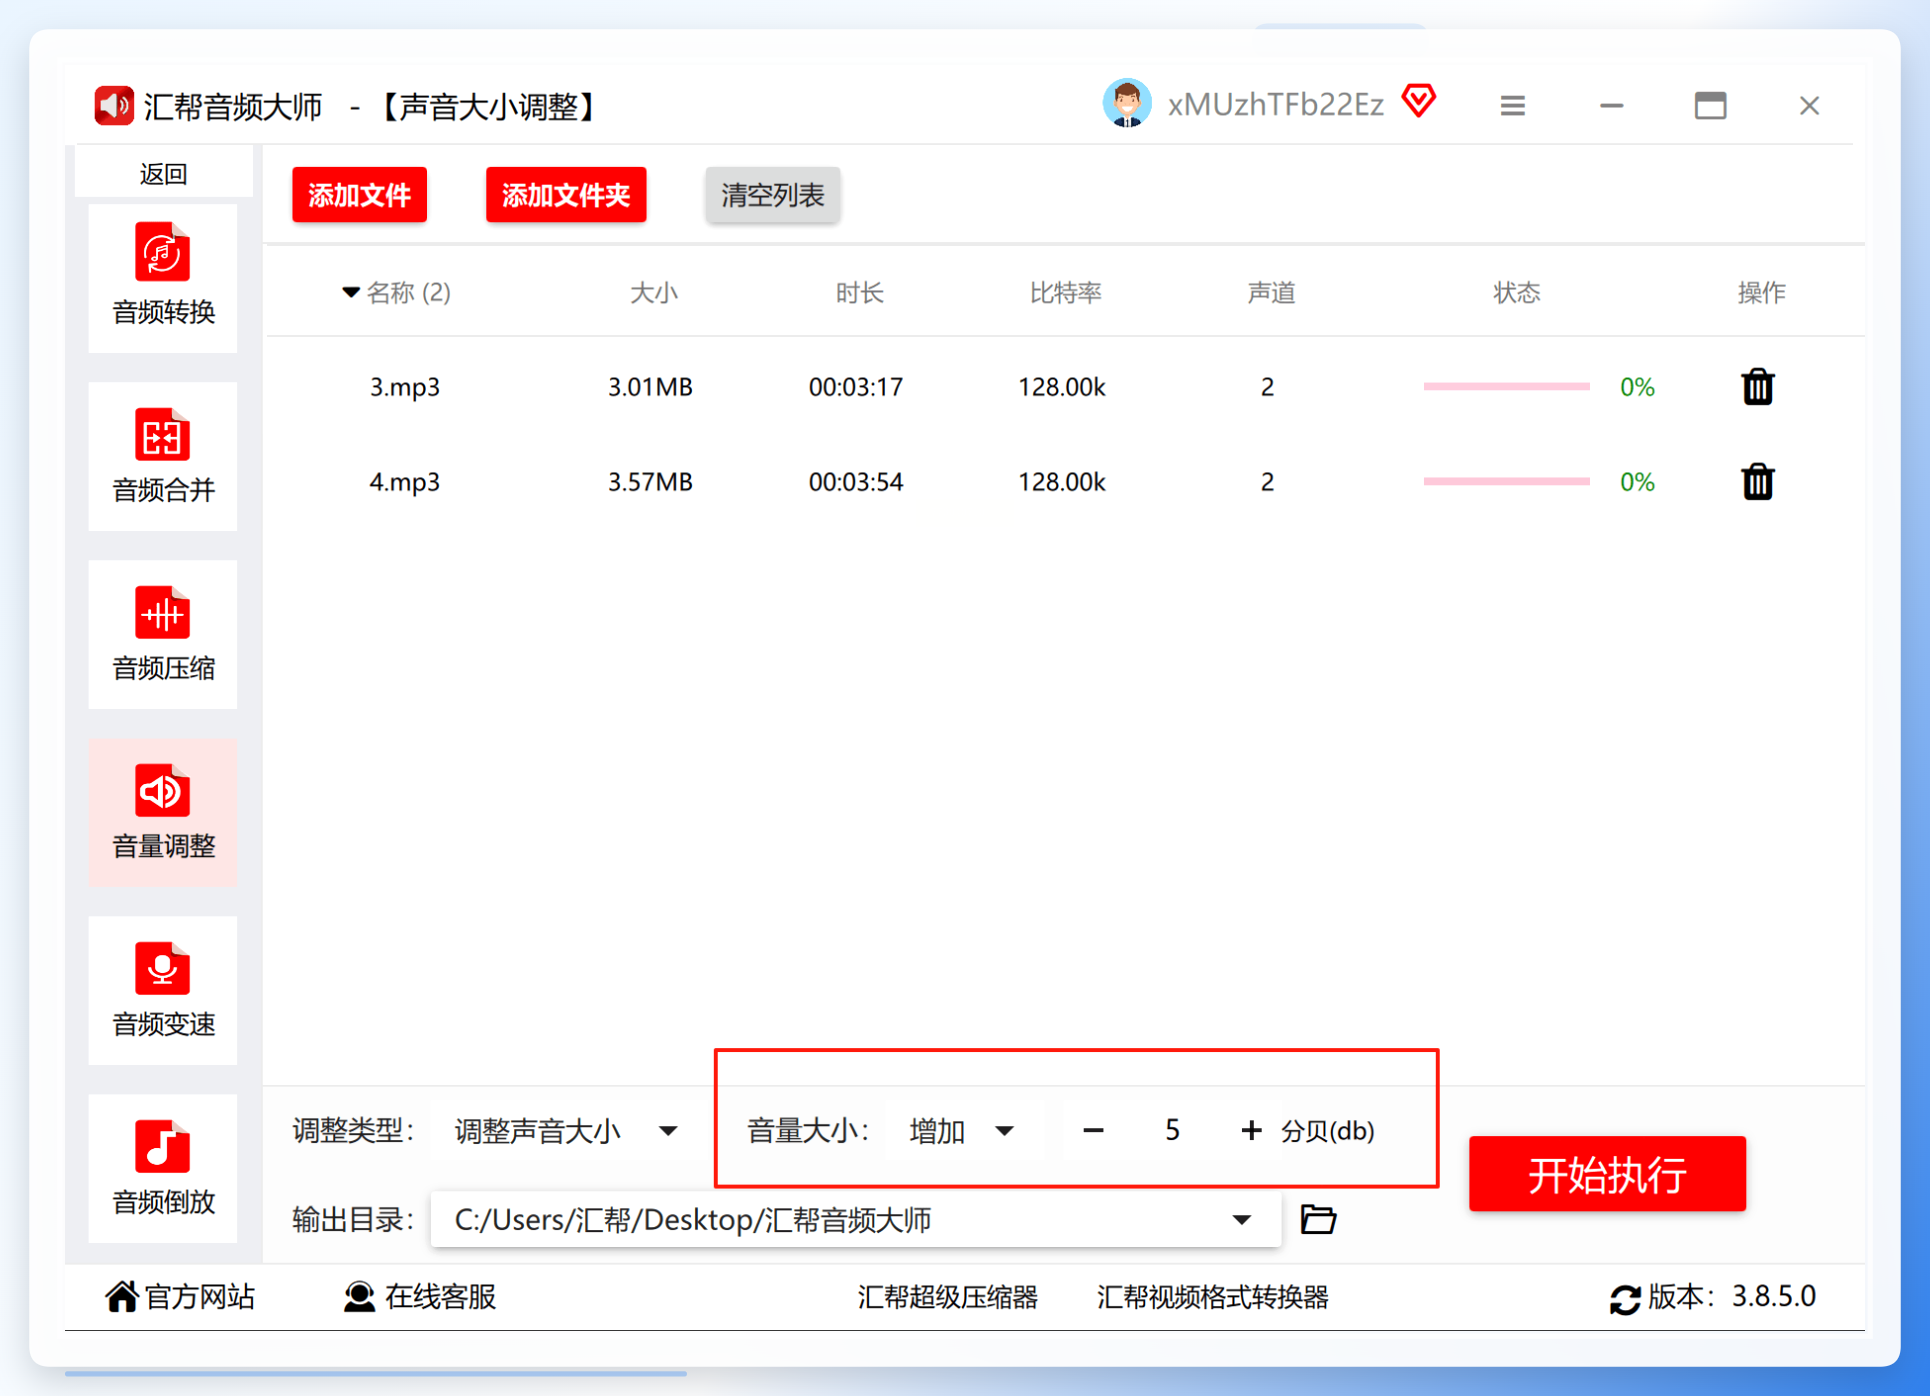This screenshot has height=1396, width=1930.
Task: Open 汇帮超级压缩器 link
Action: click(x=947, y=1297)
